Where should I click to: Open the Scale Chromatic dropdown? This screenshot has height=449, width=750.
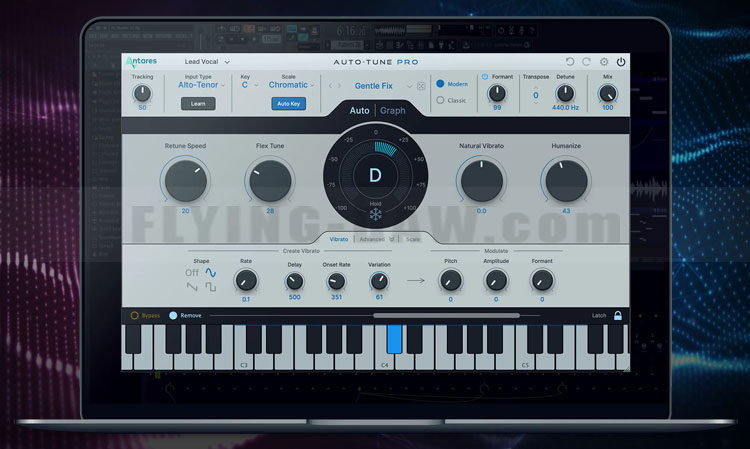291,85
